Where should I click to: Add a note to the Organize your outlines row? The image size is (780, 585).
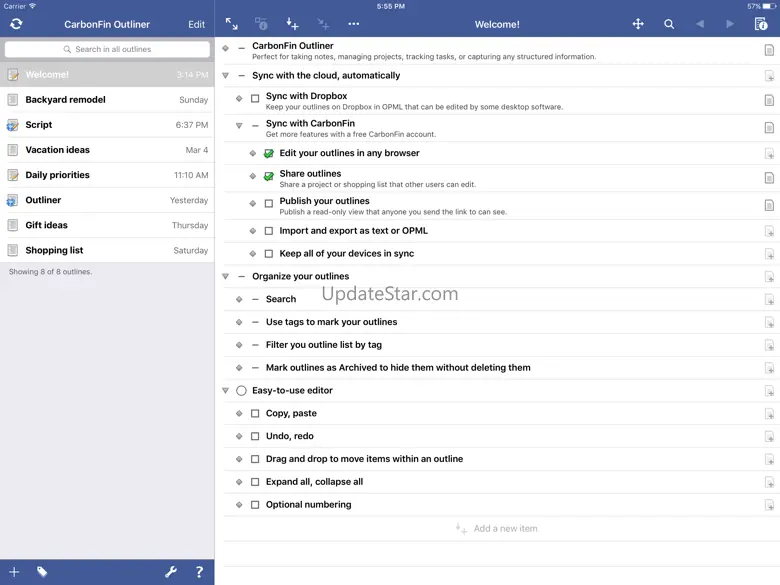click(x=769, y=277)
